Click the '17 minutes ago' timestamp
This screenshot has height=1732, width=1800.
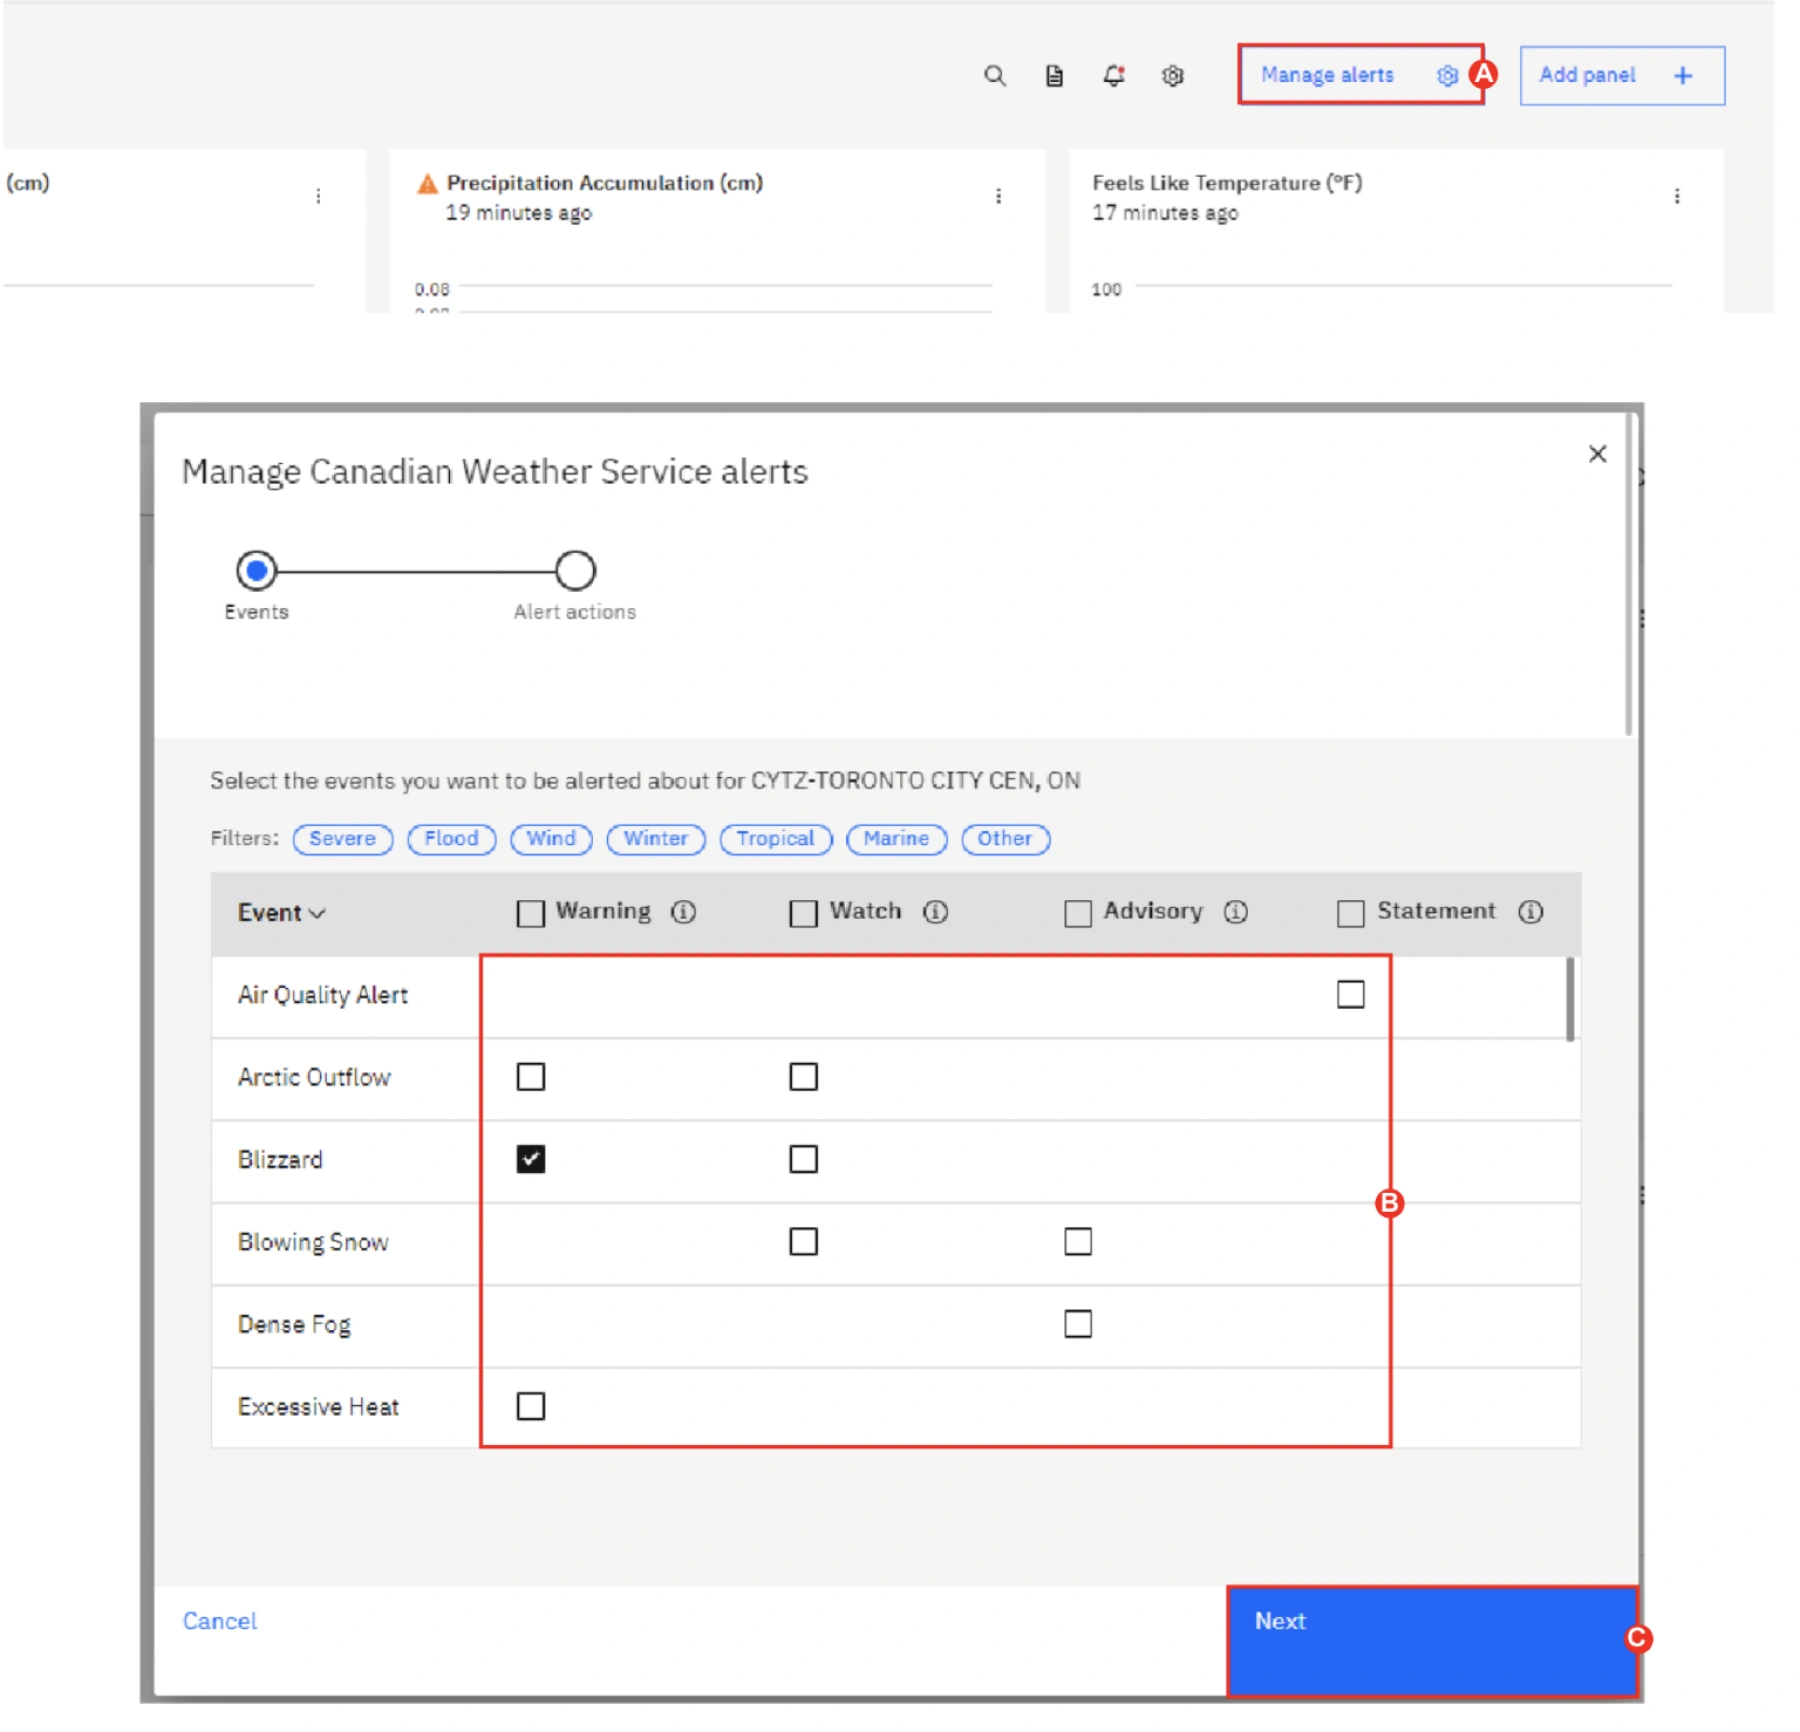click(1165, 213)
